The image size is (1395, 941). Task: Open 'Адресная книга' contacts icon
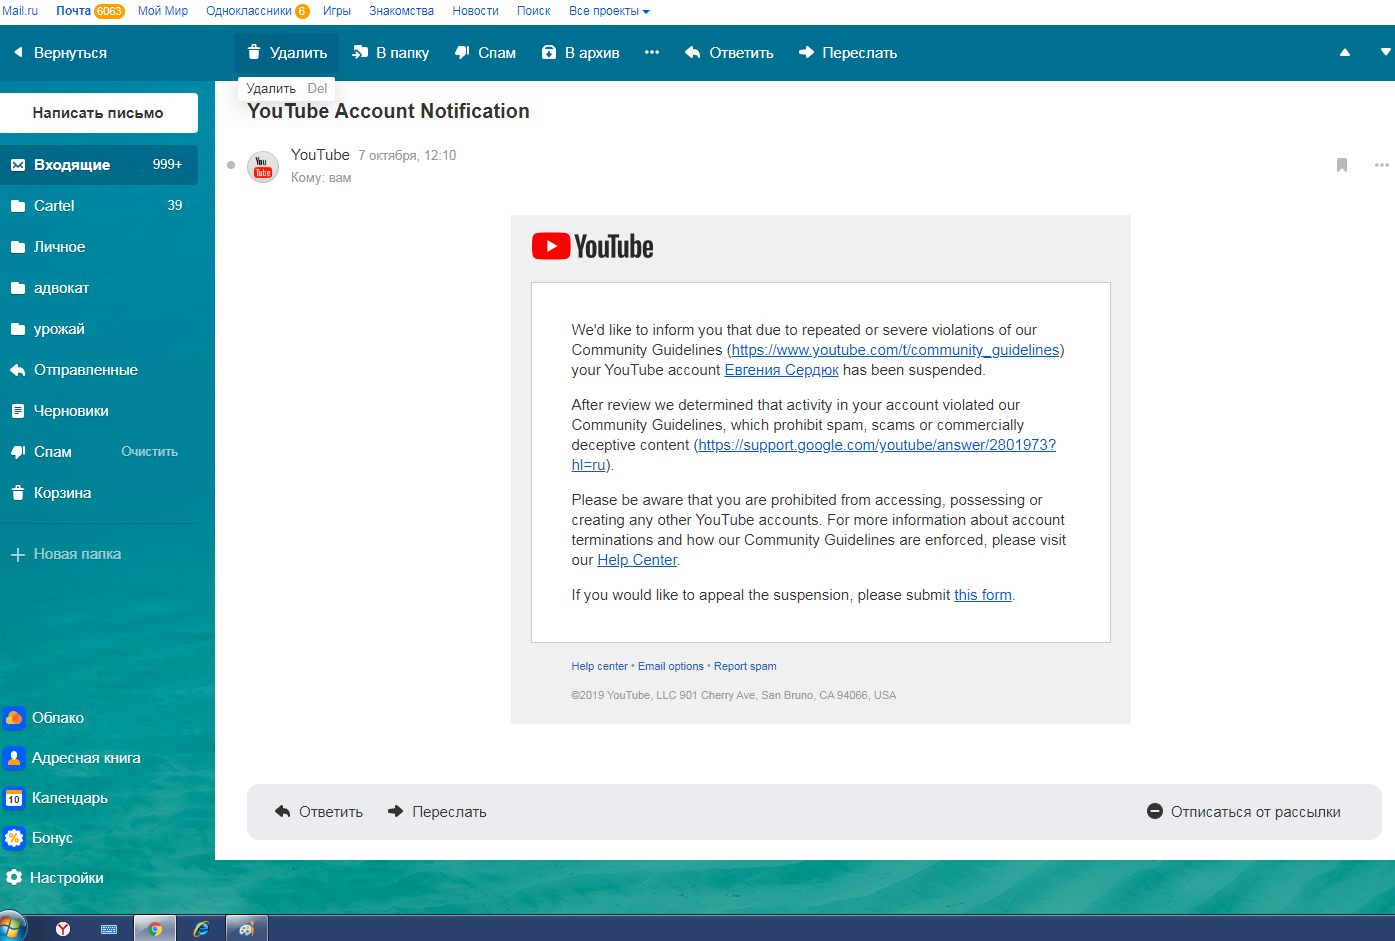pos(14,758)
